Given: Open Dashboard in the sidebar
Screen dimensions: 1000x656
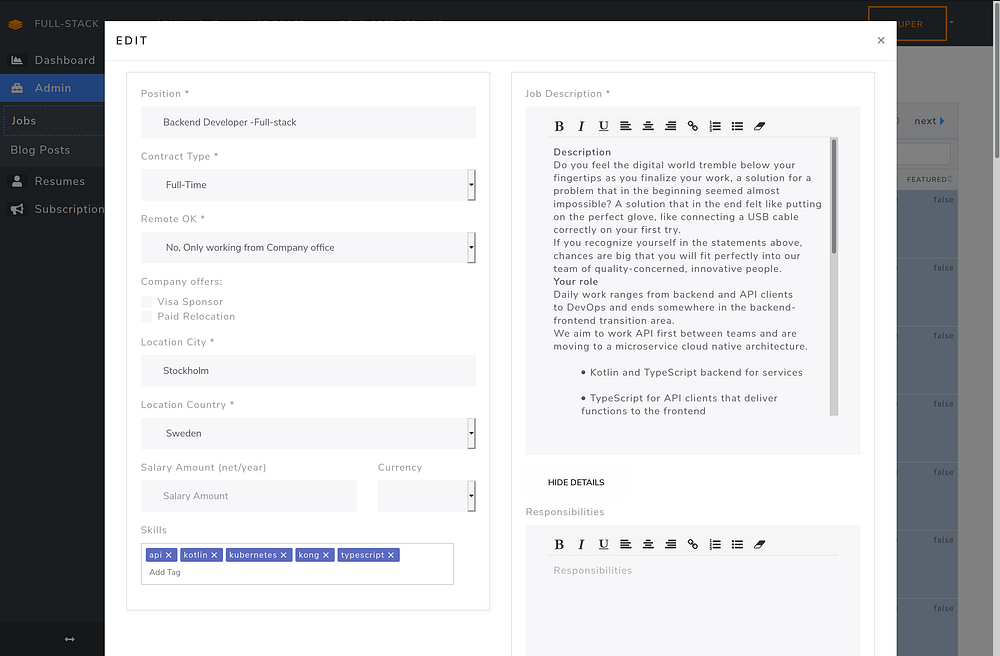Looking at the screenshot, I should [52, 60].
